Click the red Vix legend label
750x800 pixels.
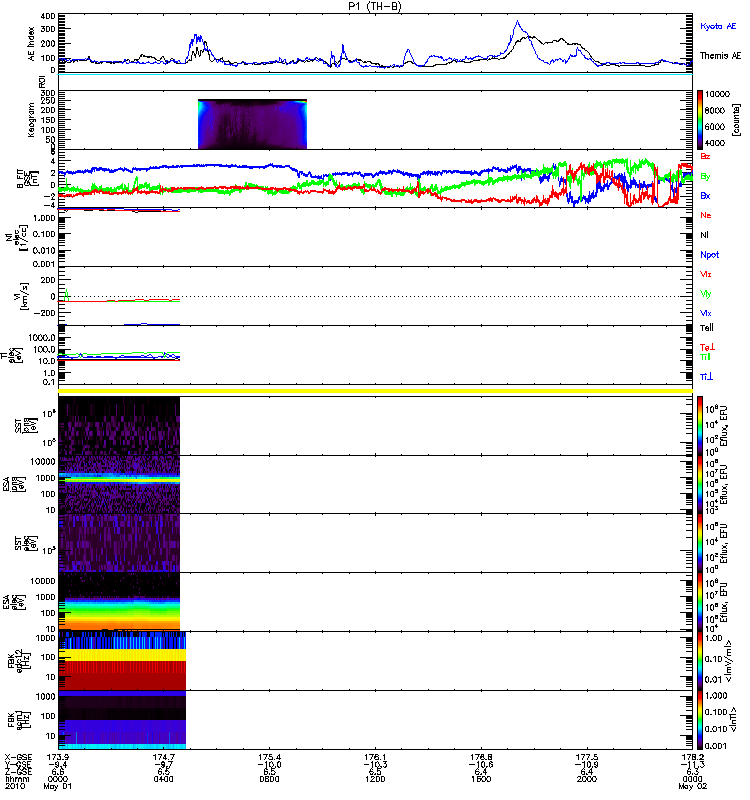[706, 274]
